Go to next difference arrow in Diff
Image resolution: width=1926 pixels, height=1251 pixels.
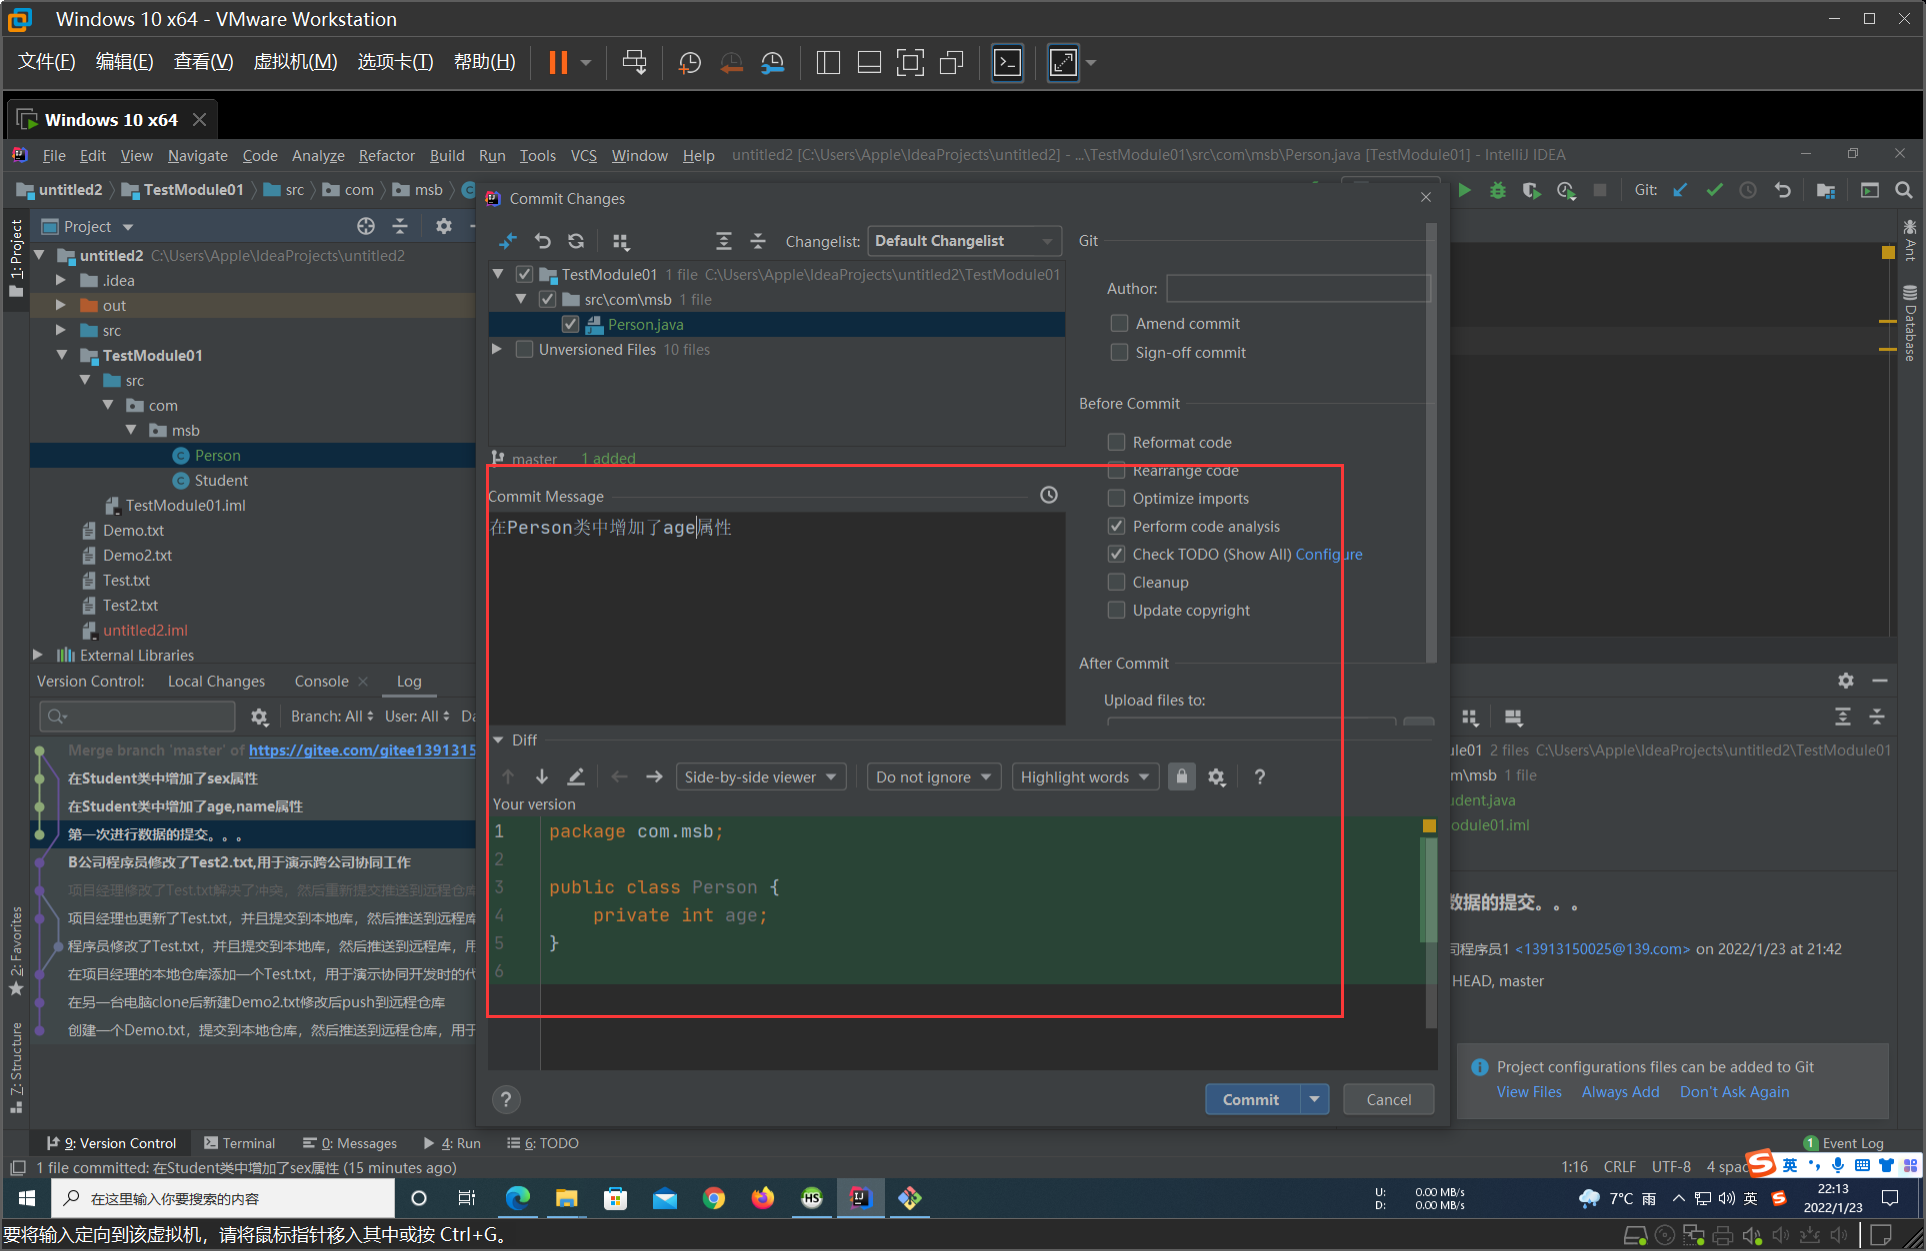click(542, 777)
